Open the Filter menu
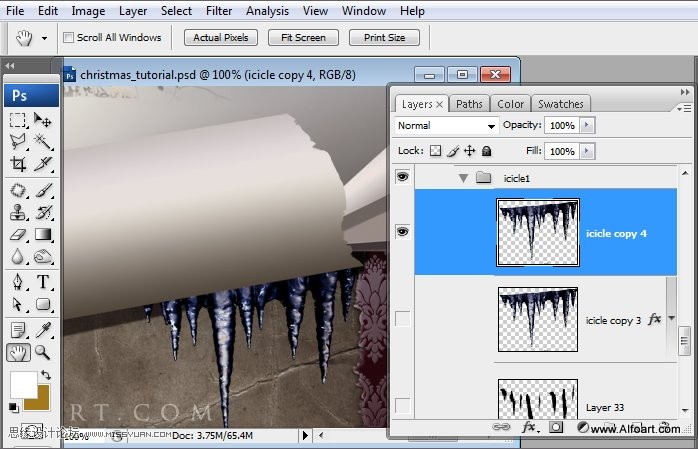 219,11
